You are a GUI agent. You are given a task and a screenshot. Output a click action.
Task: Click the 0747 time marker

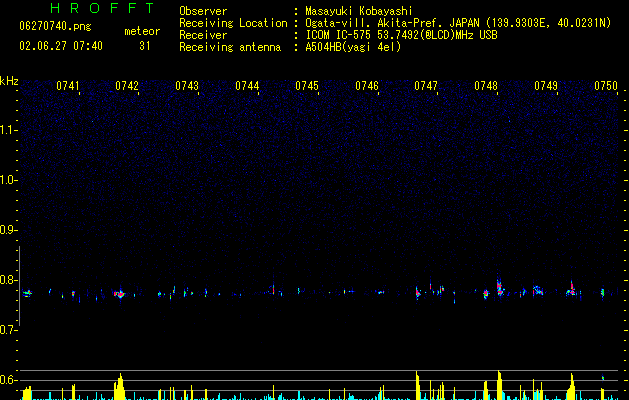click(x=426, y=86)
